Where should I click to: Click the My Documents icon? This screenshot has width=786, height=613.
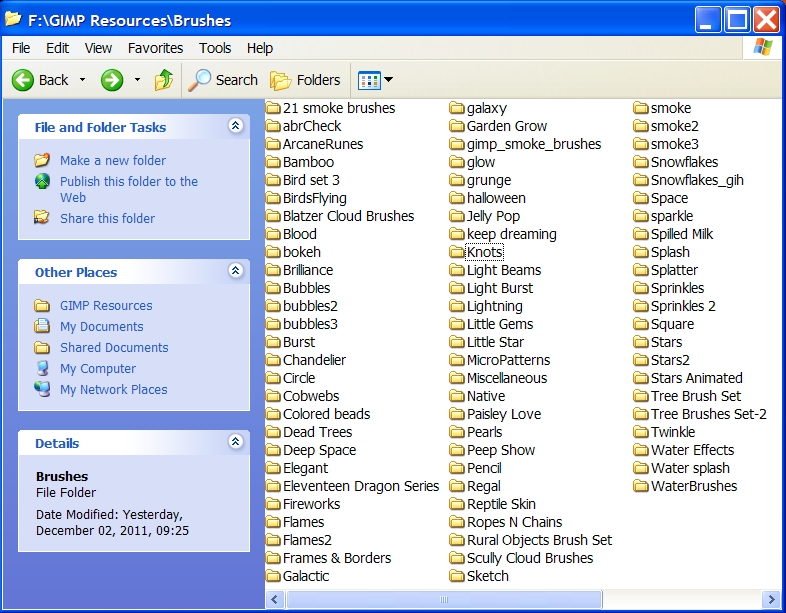pyautogui.click(x=42, y=326)
